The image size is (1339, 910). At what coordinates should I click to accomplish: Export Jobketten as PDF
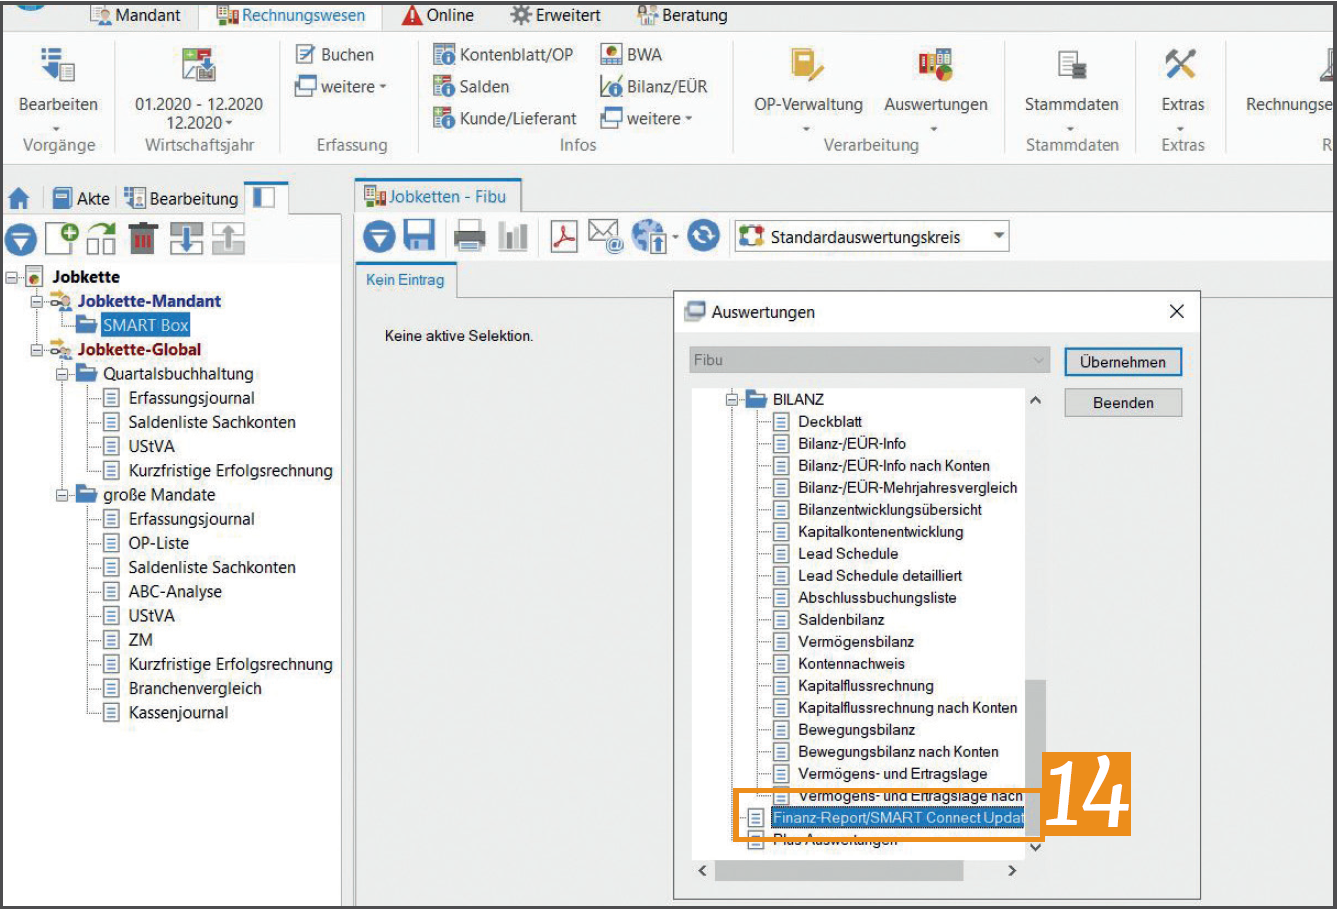(564, 237)
